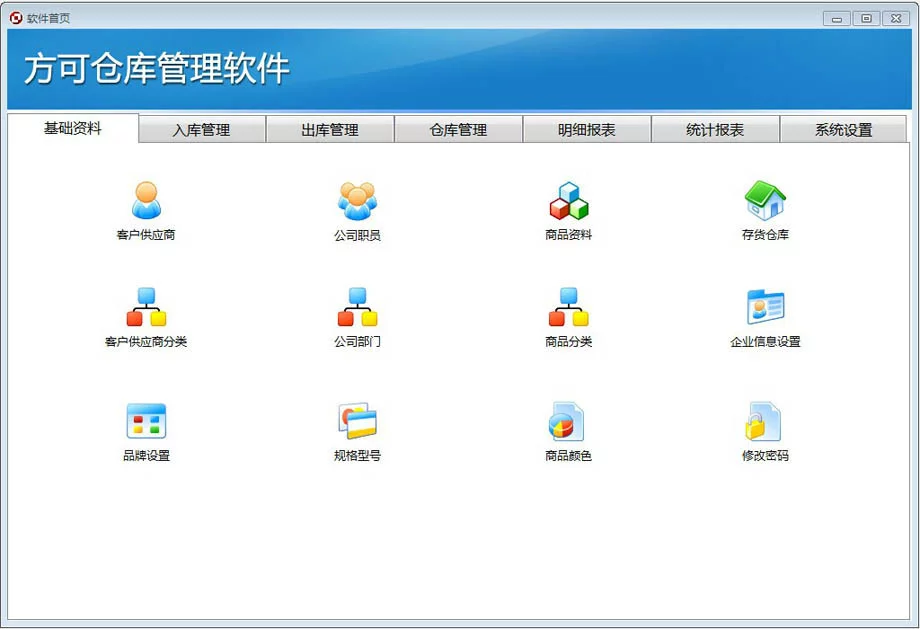920x629 pixels.
Task: Open the 规格型号 icon
Action: click(357, 421)
